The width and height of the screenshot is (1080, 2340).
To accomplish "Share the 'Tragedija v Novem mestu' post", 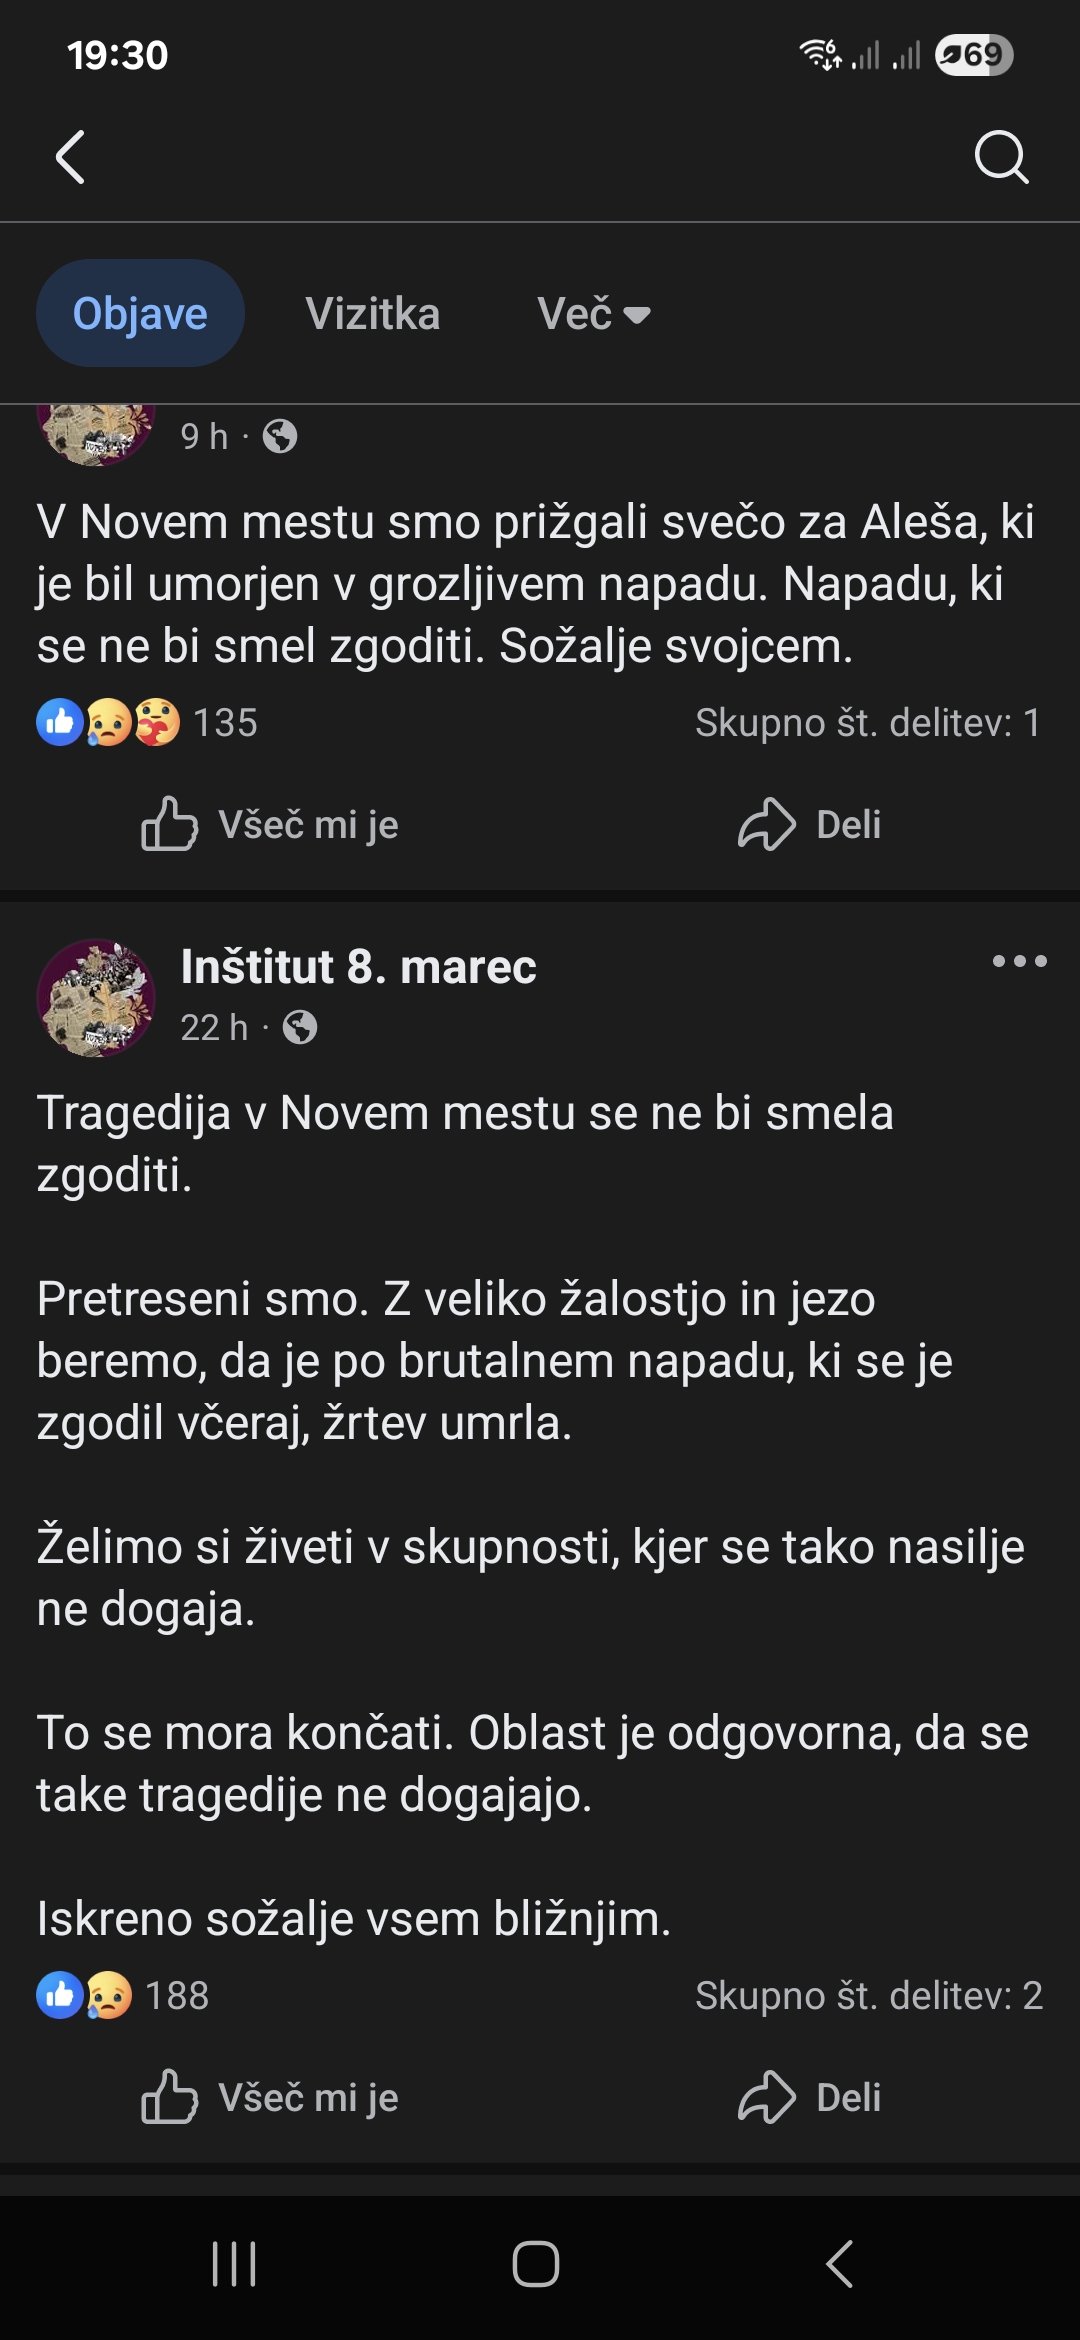I will point(810,2098).
